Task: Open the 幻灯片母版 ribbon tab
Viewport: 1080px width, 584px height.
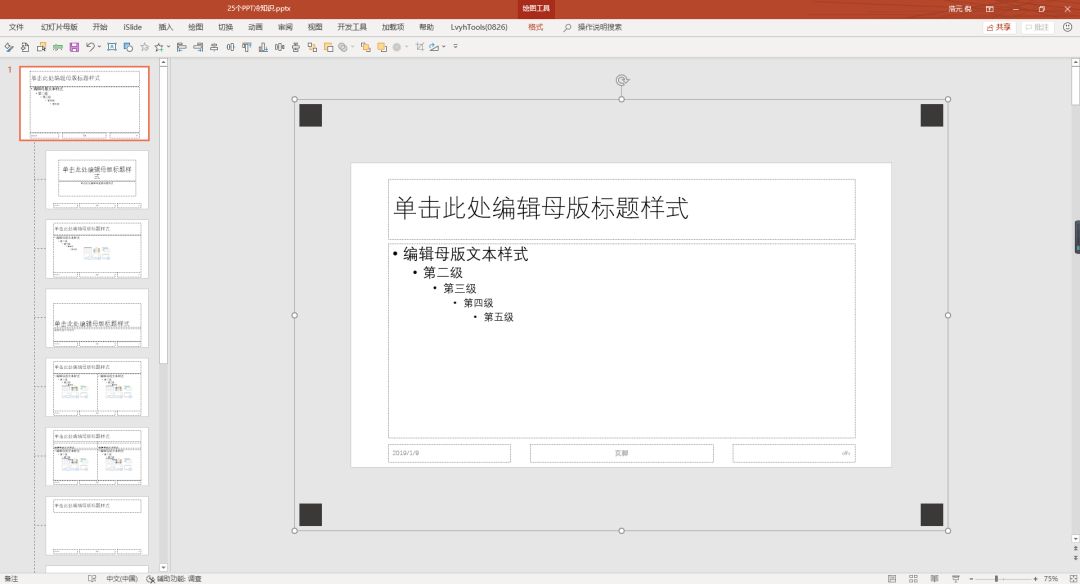Action: [59, 27]
